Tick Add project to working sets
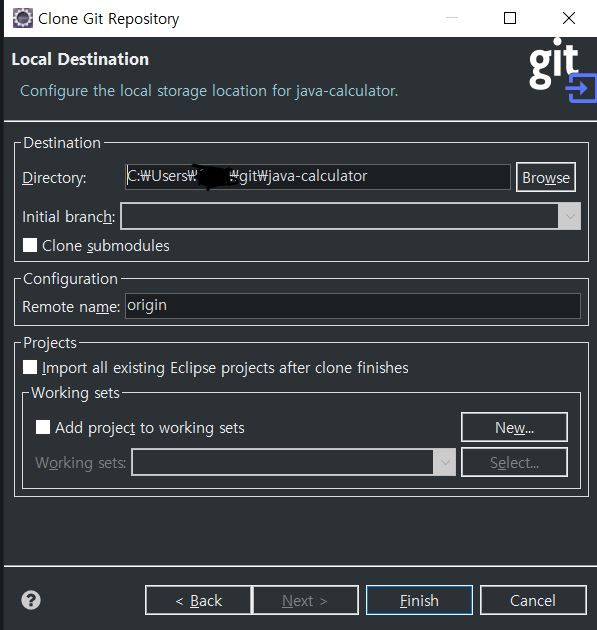 [43, 427]
